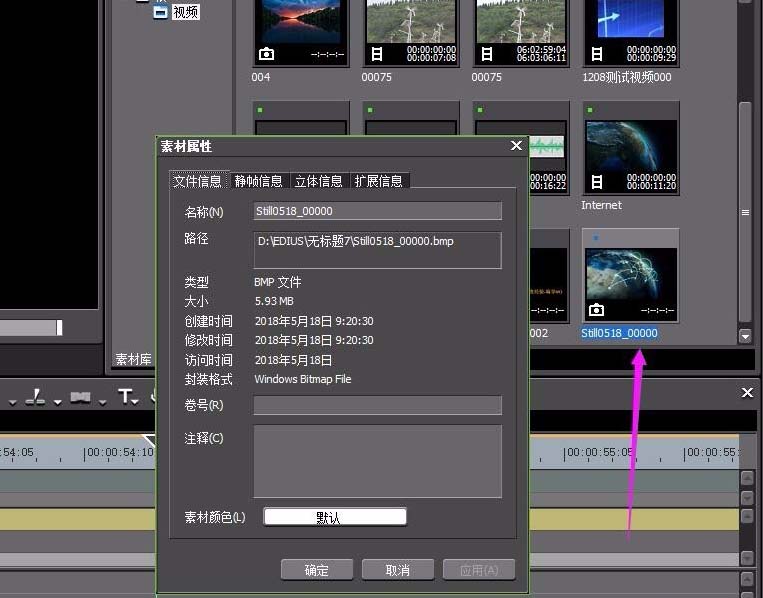Click the default transition tool icon
The image size is (763, 598).
pyautogui.click(x=80, y=398)
